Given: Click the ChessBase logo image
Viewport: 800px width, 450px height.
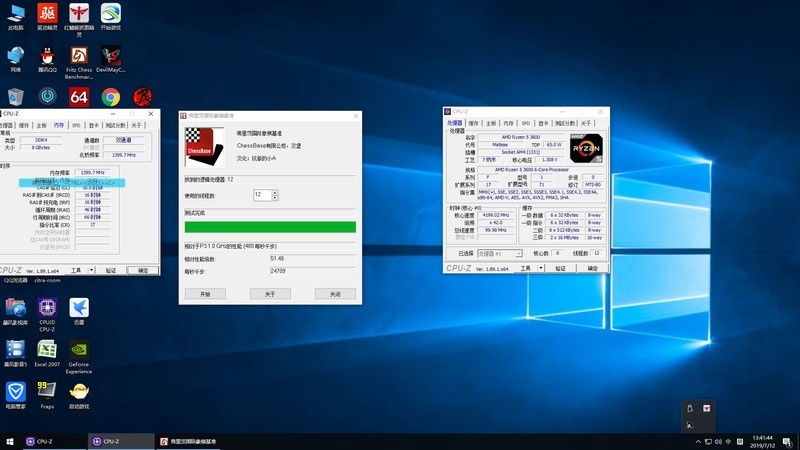Looking at the screenshot, I should 204,147.
